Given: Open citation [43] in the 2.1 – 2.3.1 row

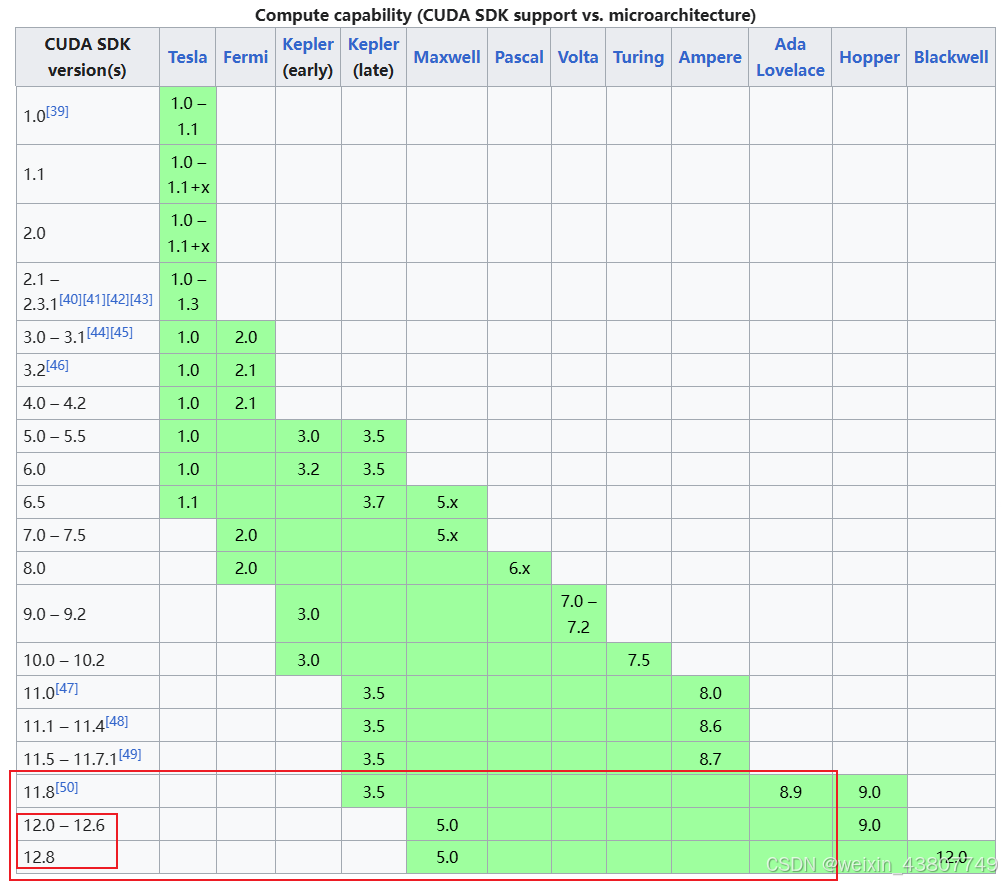Looking at the screenshot, I should click(141, 299).
